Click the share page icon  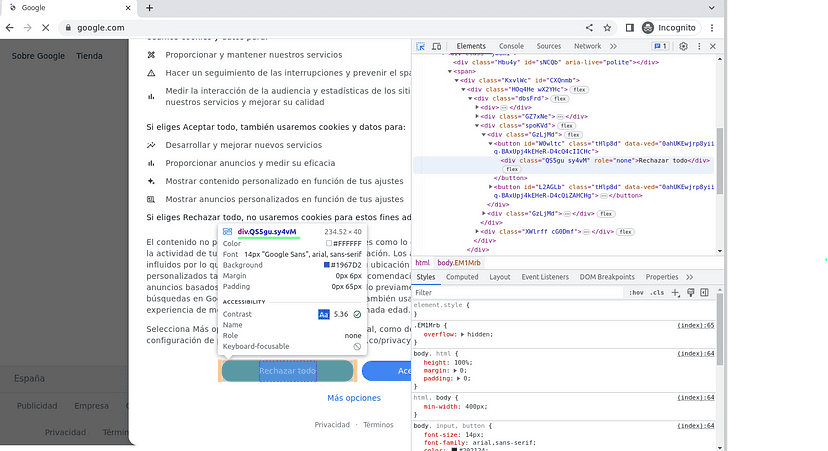click(x=589, y=28)
